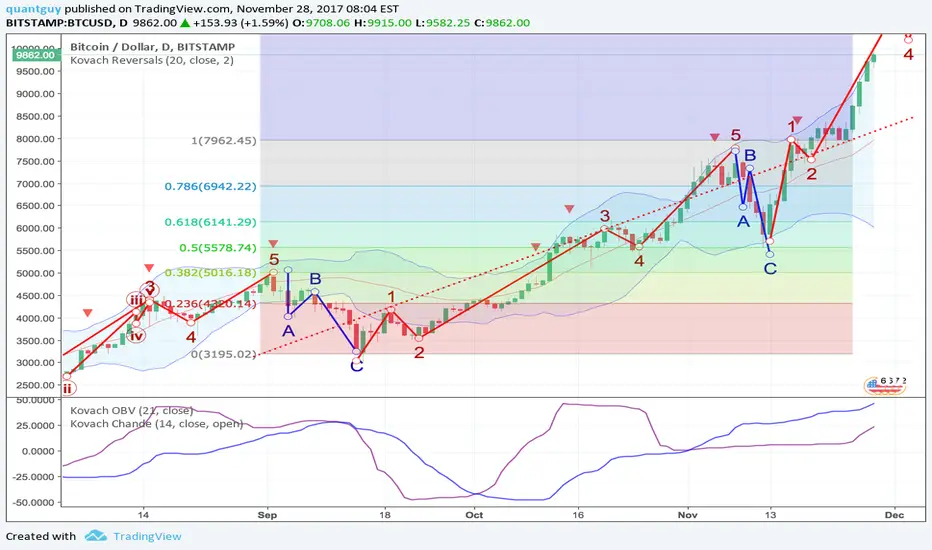
Task: Click the Sep date on time axis
Action: (x=267, y=515)
